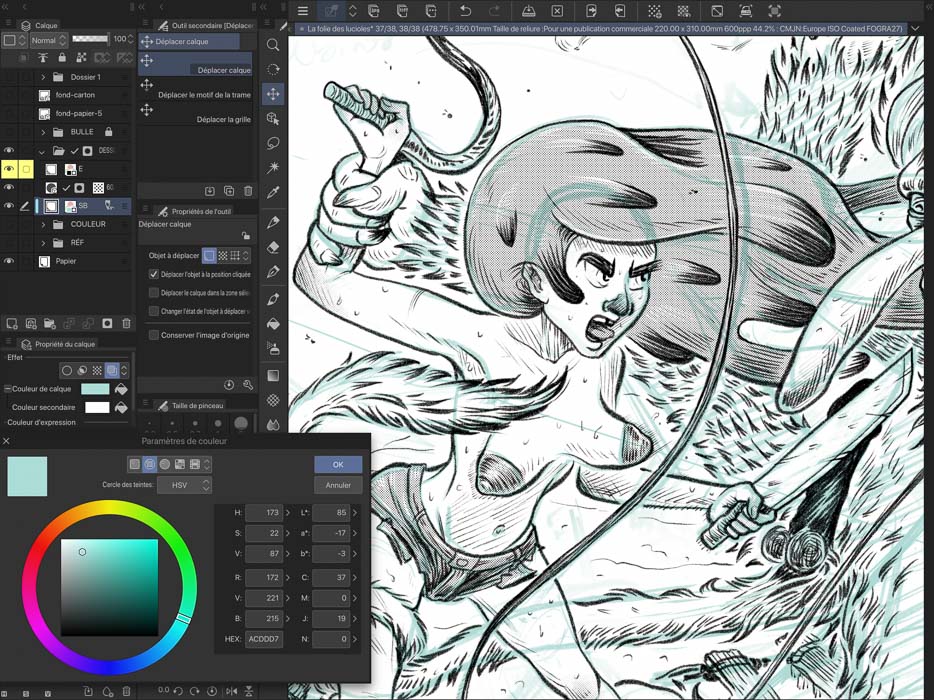Confirm color settings with the OK button
This screenshot has width=934, height=700.
point(337,464)
